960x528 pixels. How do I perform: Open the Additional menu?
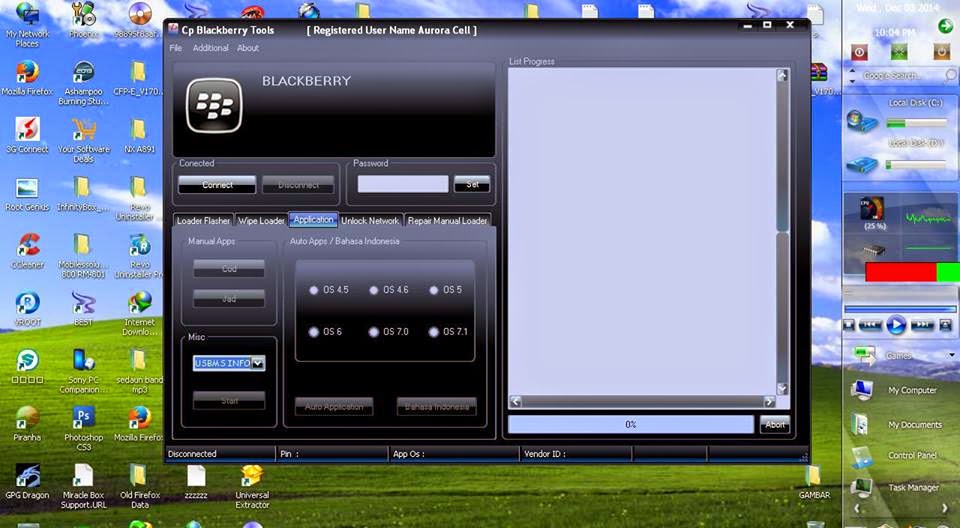pos(211,48)
